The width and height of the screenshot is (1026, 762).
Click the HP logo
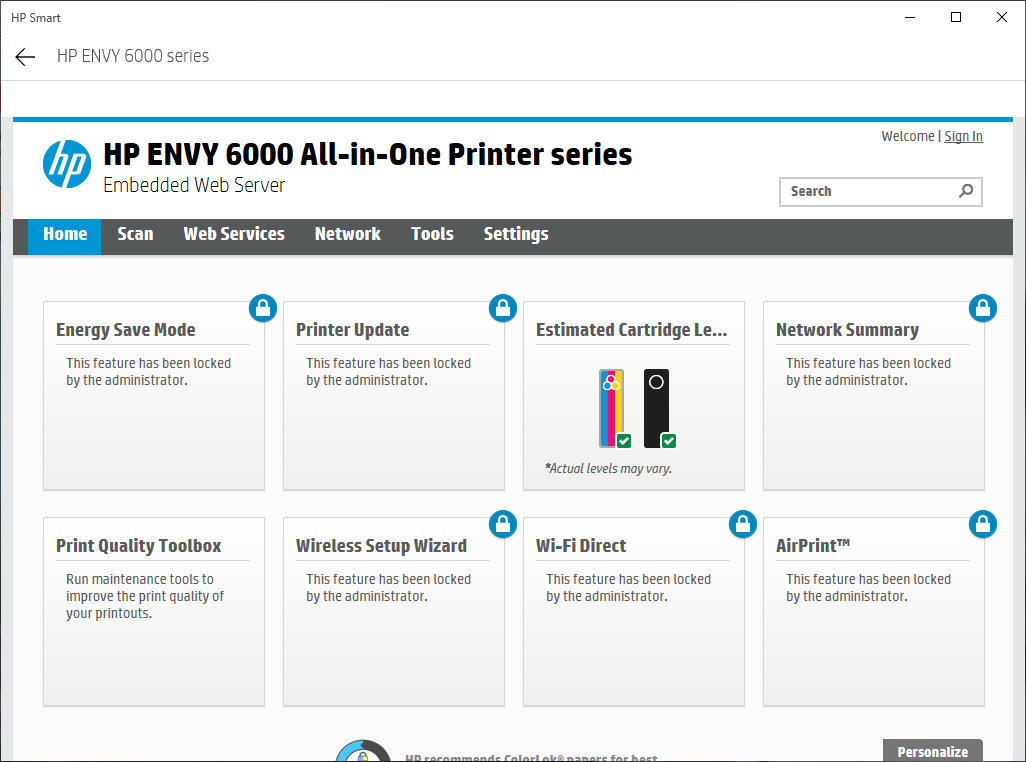(x=67, y=164)
